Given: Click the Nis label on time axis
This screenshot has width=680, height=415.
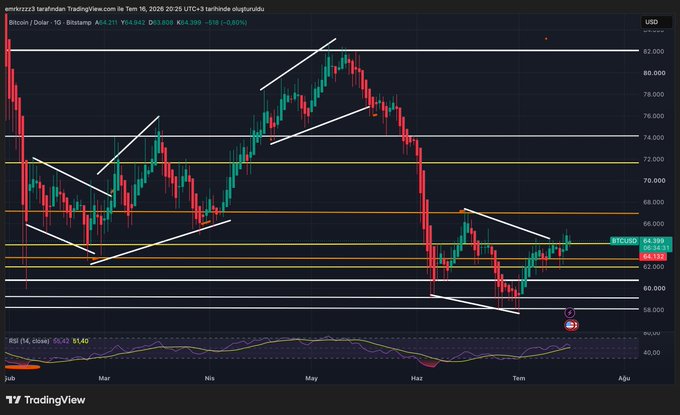Looking at the screenshot, I should [209, 378].
